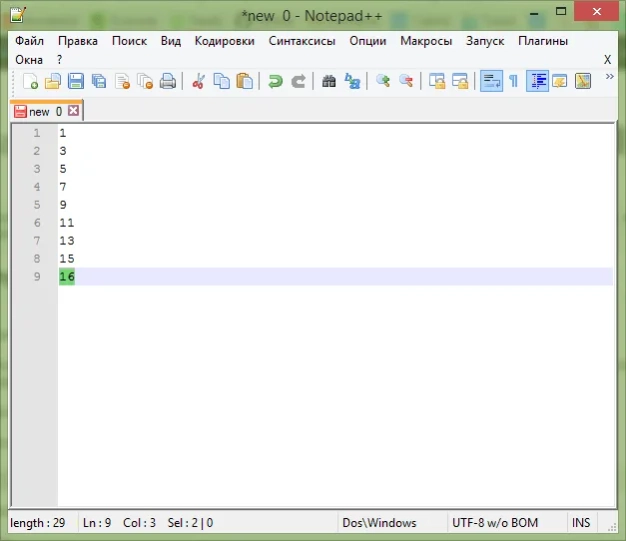This screenshot has height=541, width=626.
Task: Click the text 15 on line 8
Action: pyautogui.click(x=67, y=259)
